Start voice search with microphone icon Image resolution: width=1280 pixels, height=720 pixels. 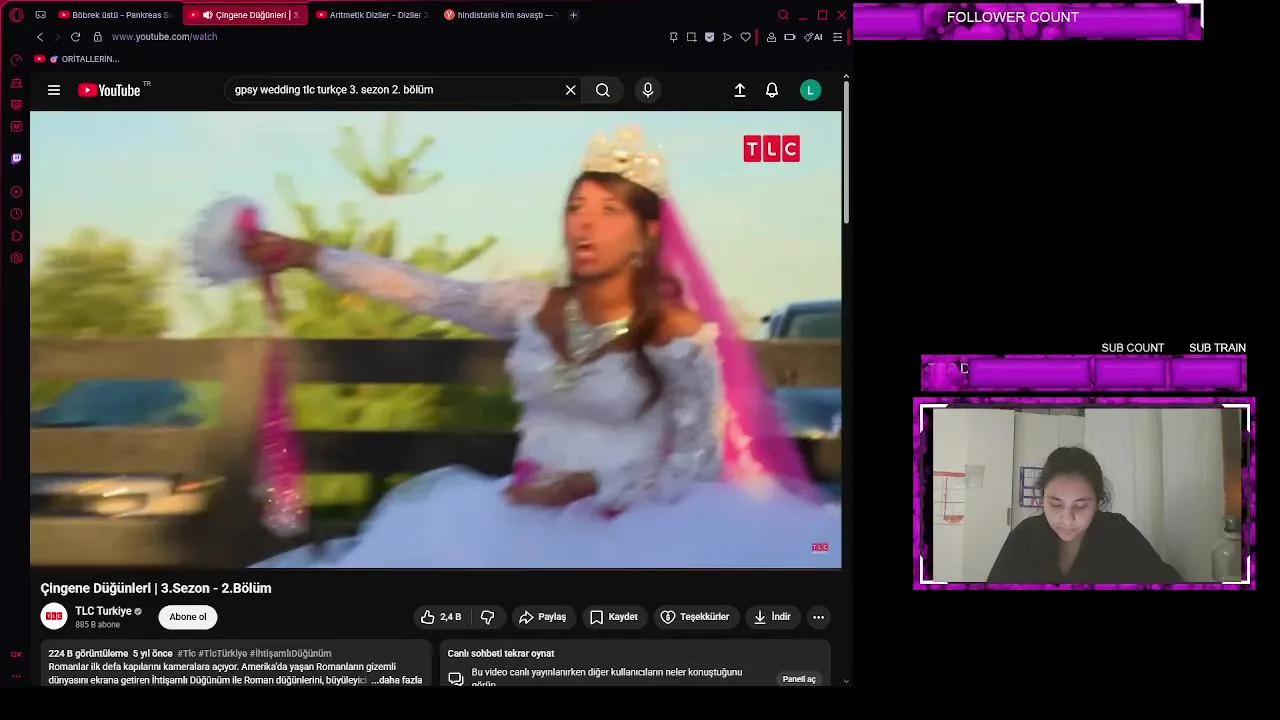tap(648, 90)
